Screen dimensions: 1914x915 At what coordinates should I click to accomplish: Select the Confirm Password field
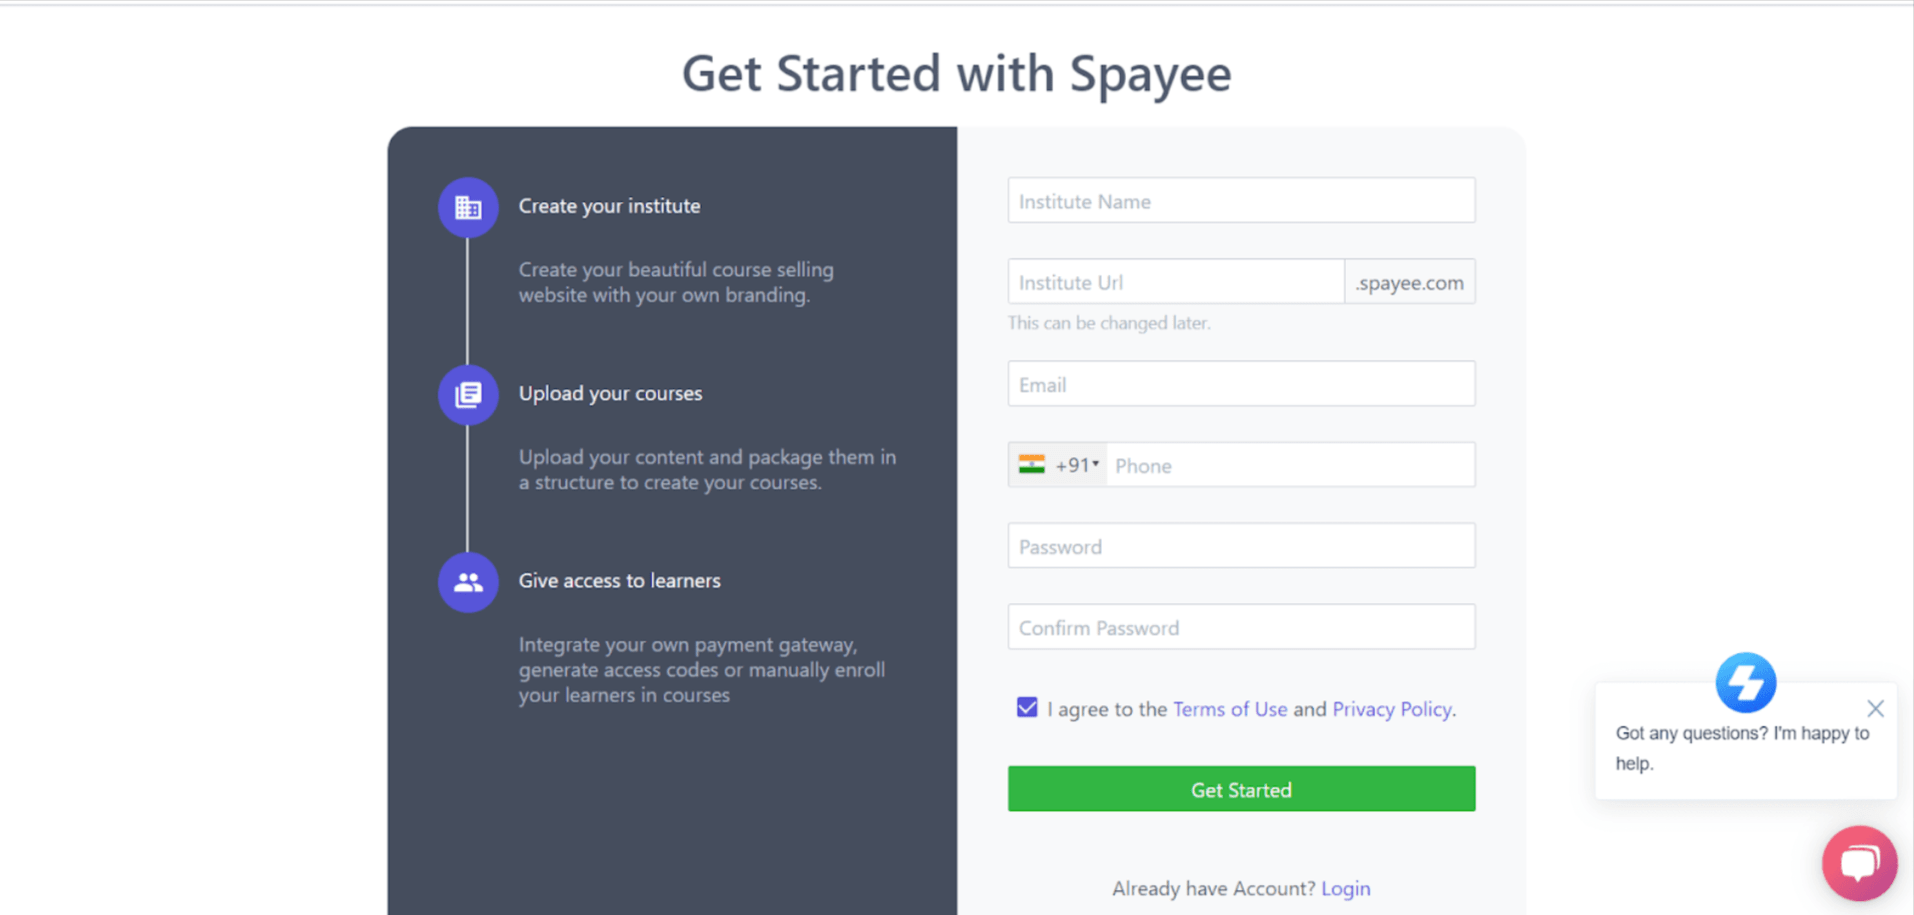1241,627
